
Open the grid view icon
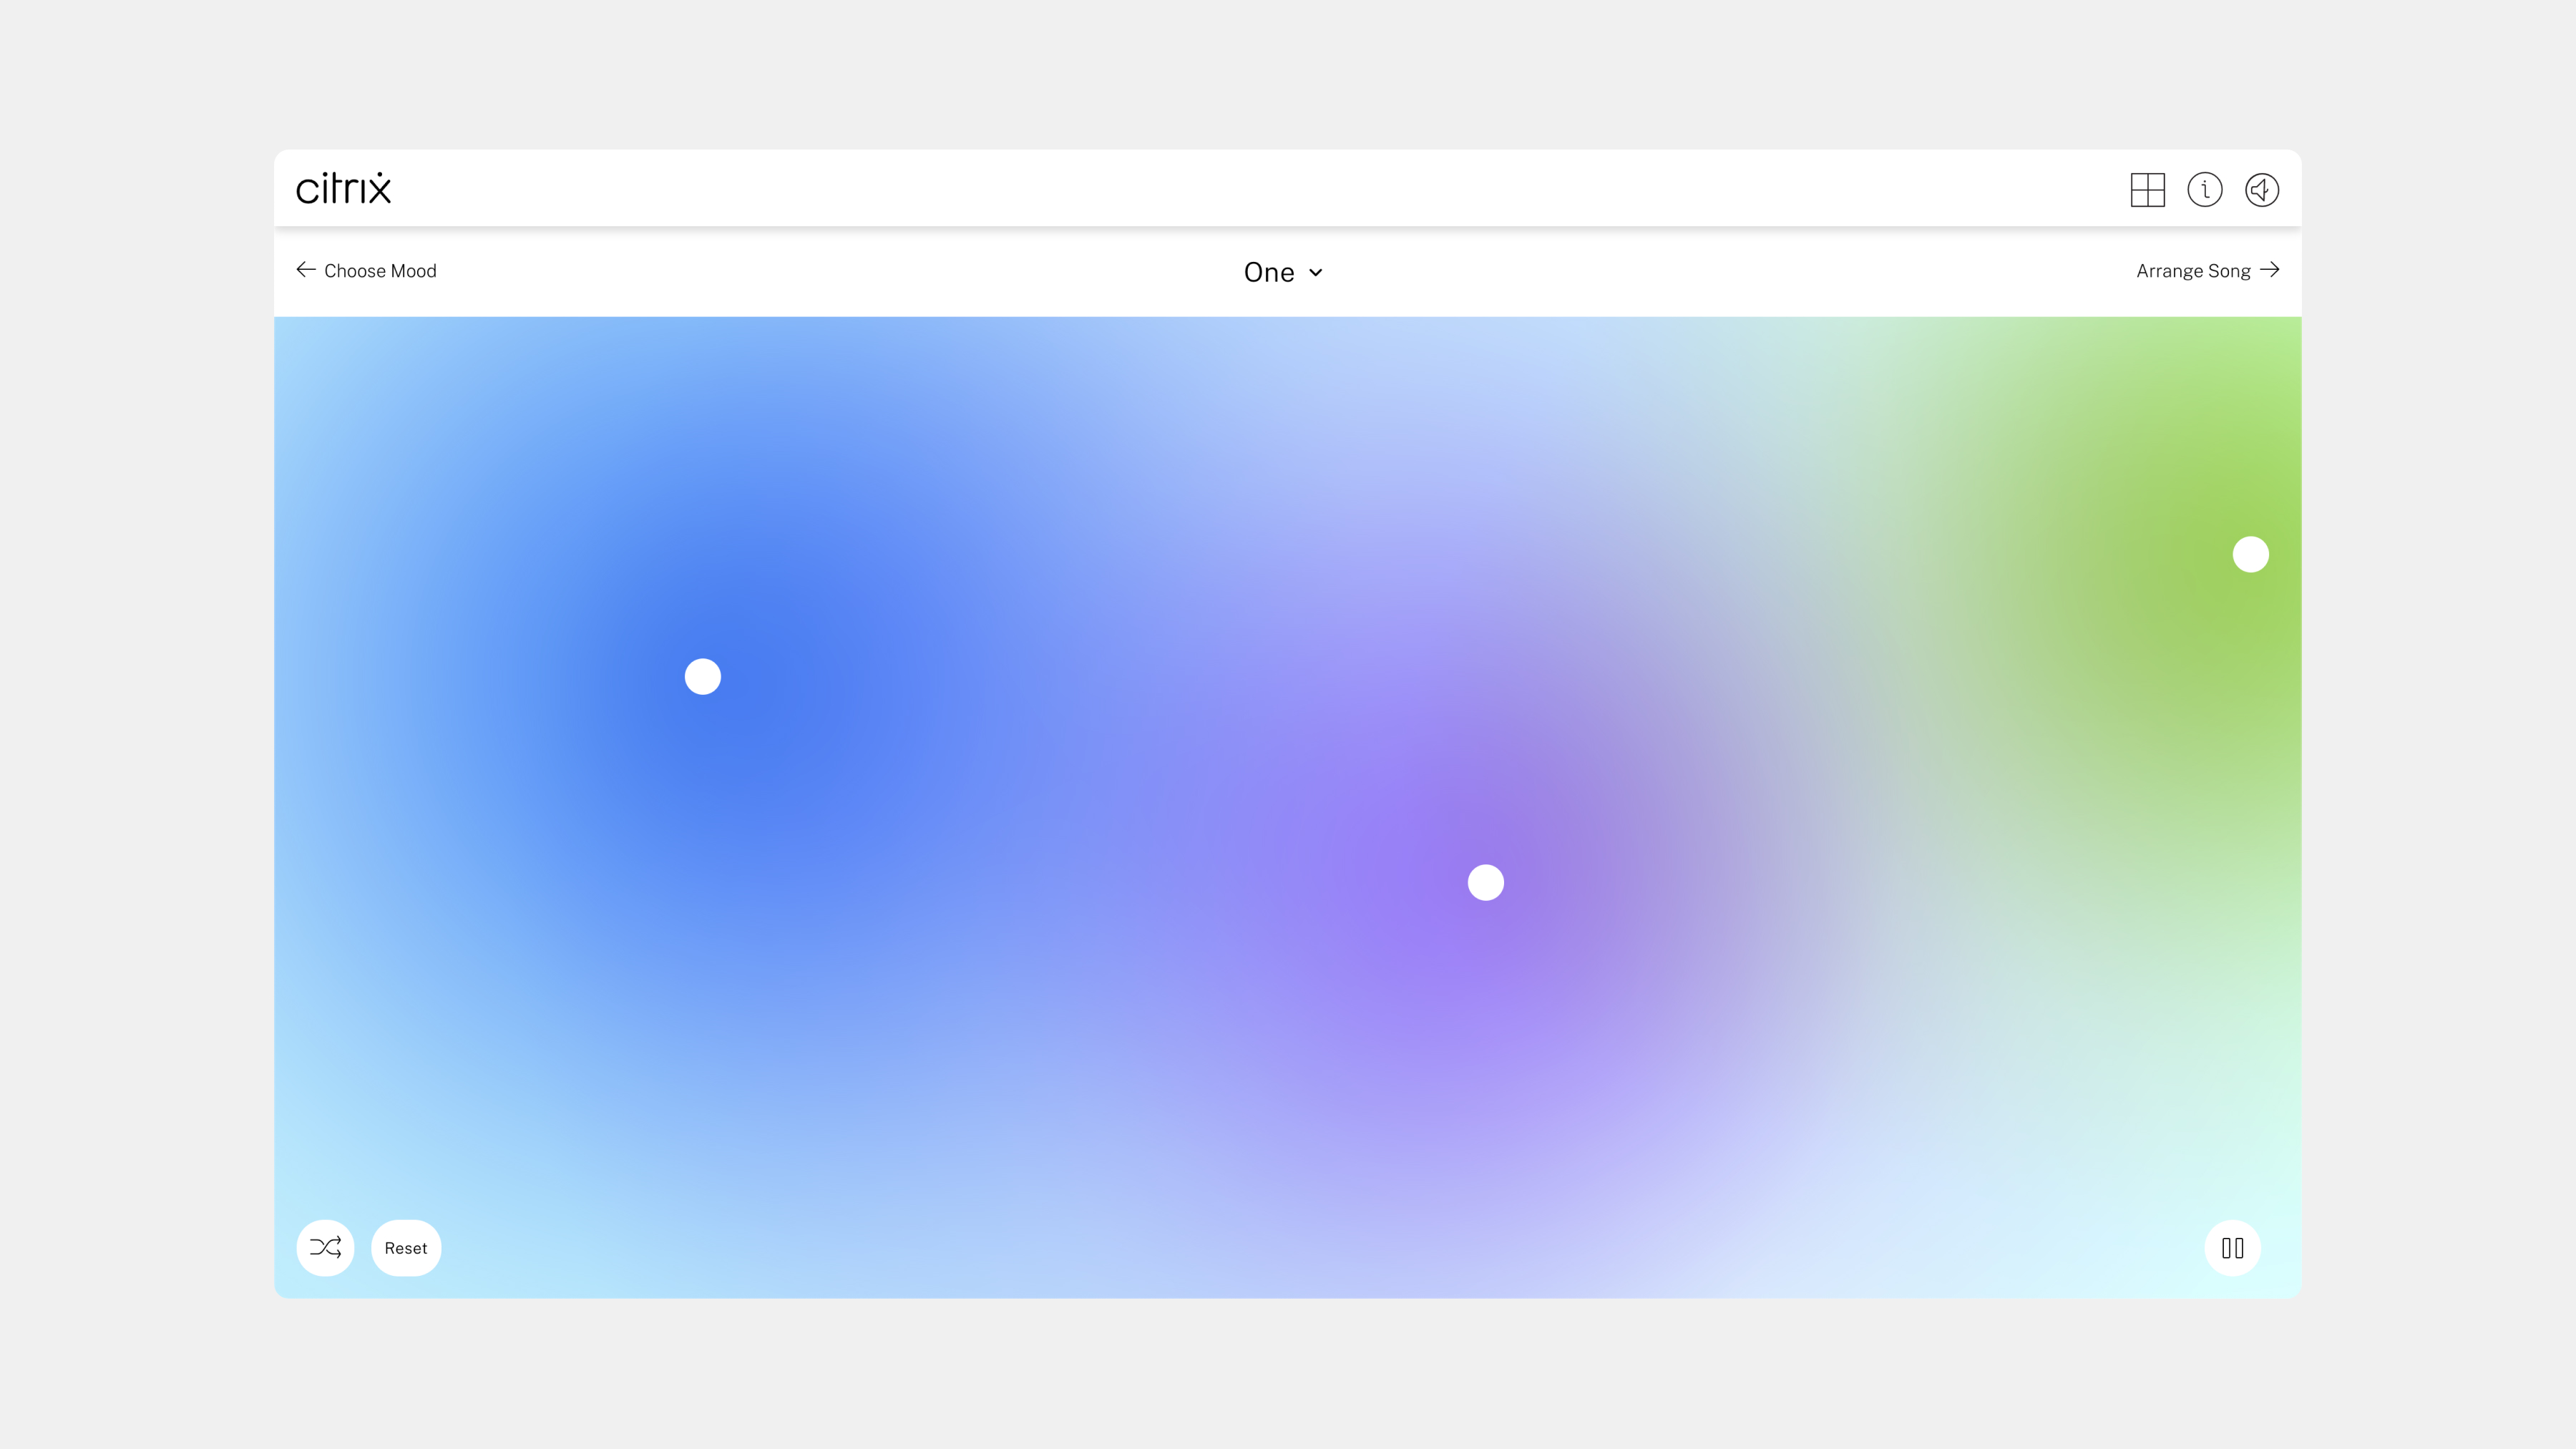(x=2147, y=190)
